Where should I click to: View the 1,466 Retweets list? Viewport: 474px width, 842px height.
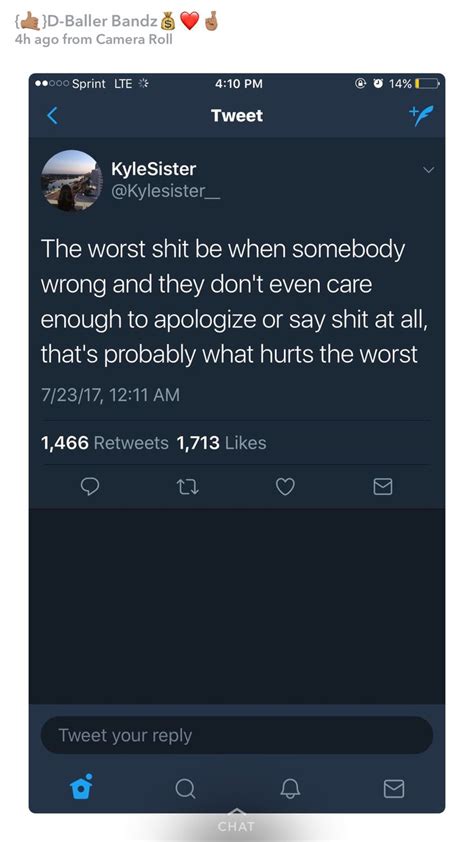105,443
